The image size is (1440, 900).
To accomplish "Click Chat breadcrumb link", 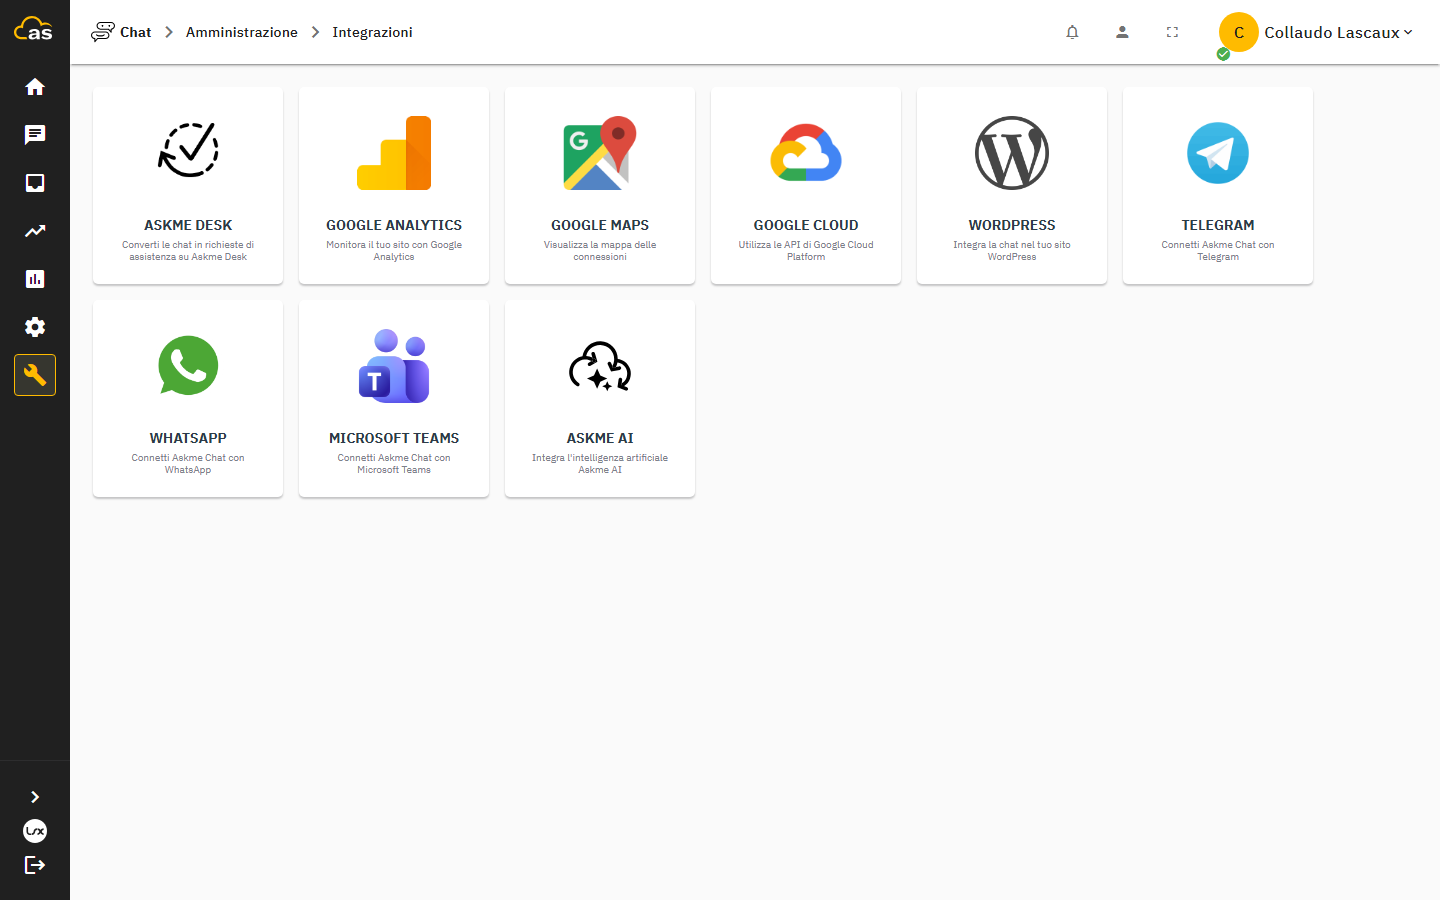I will [x=136, y=32].
